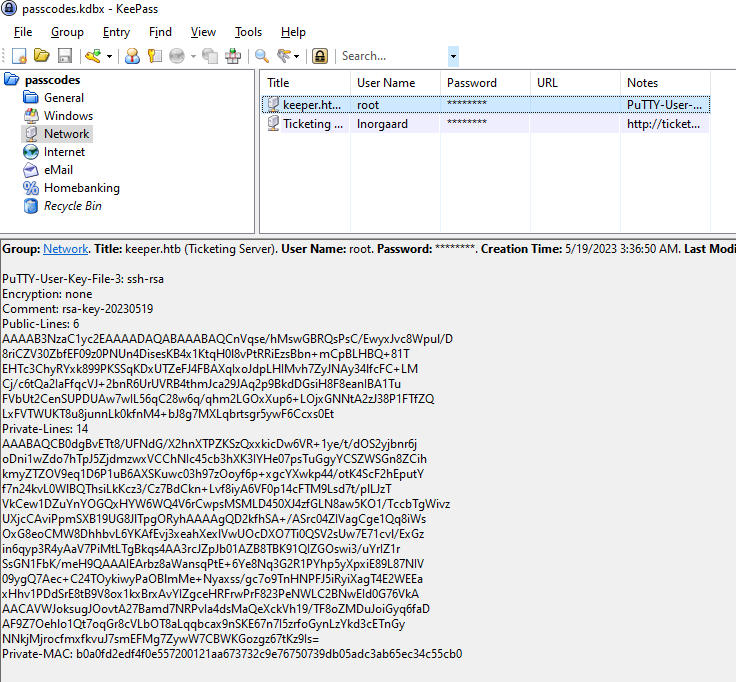This screenshot has width=736, height=682.
Task: Open the Add Entry dropdown arrow
Action: tap(108, 56)
